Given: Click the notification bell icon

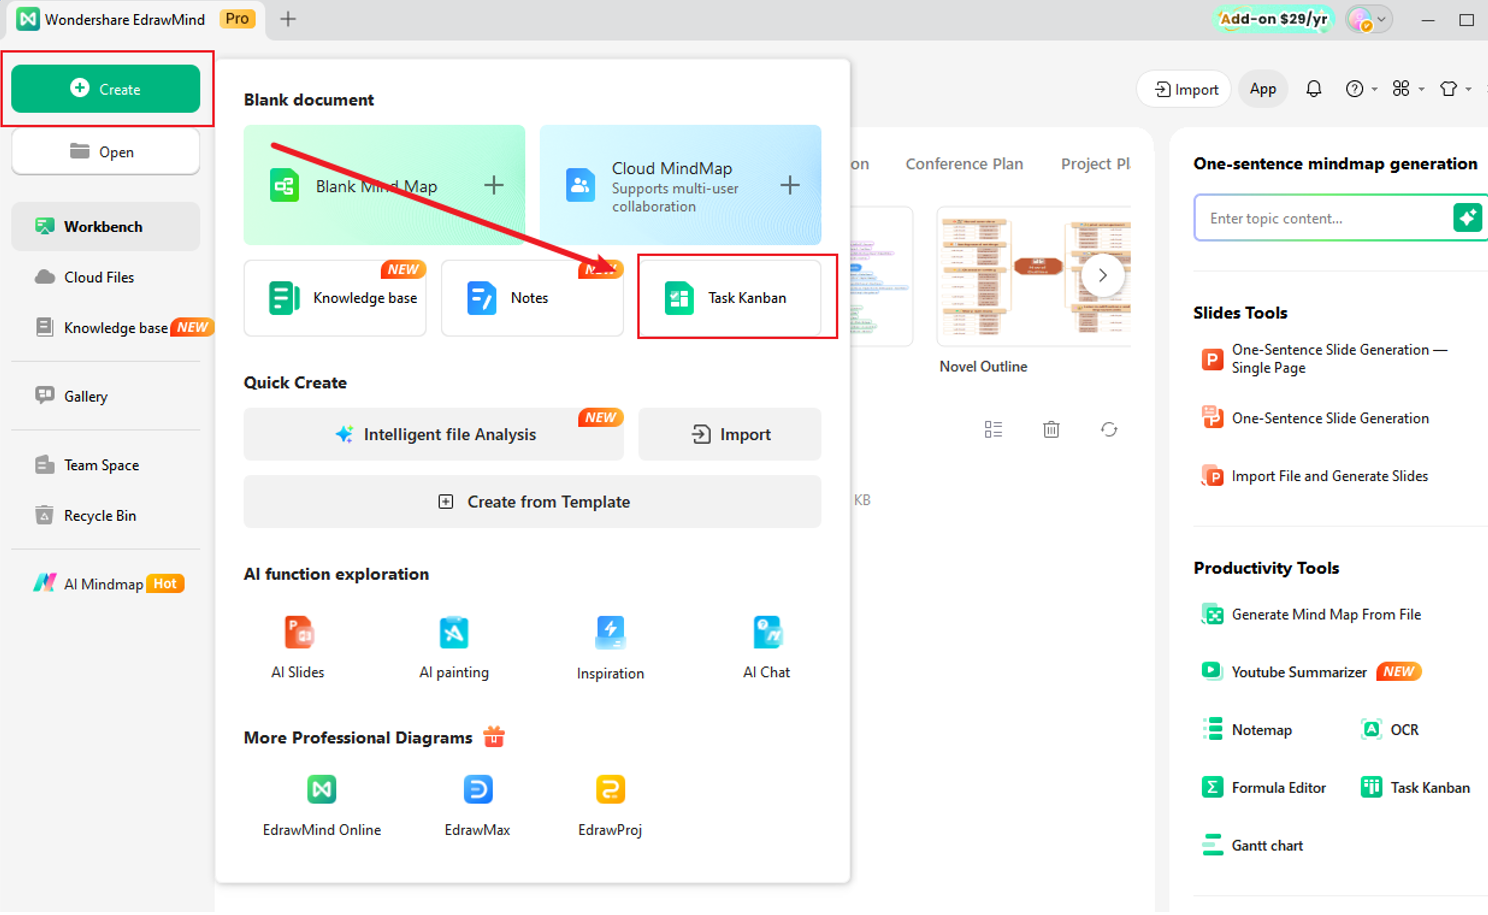Looking at the screenshot, I should 1313,89.
